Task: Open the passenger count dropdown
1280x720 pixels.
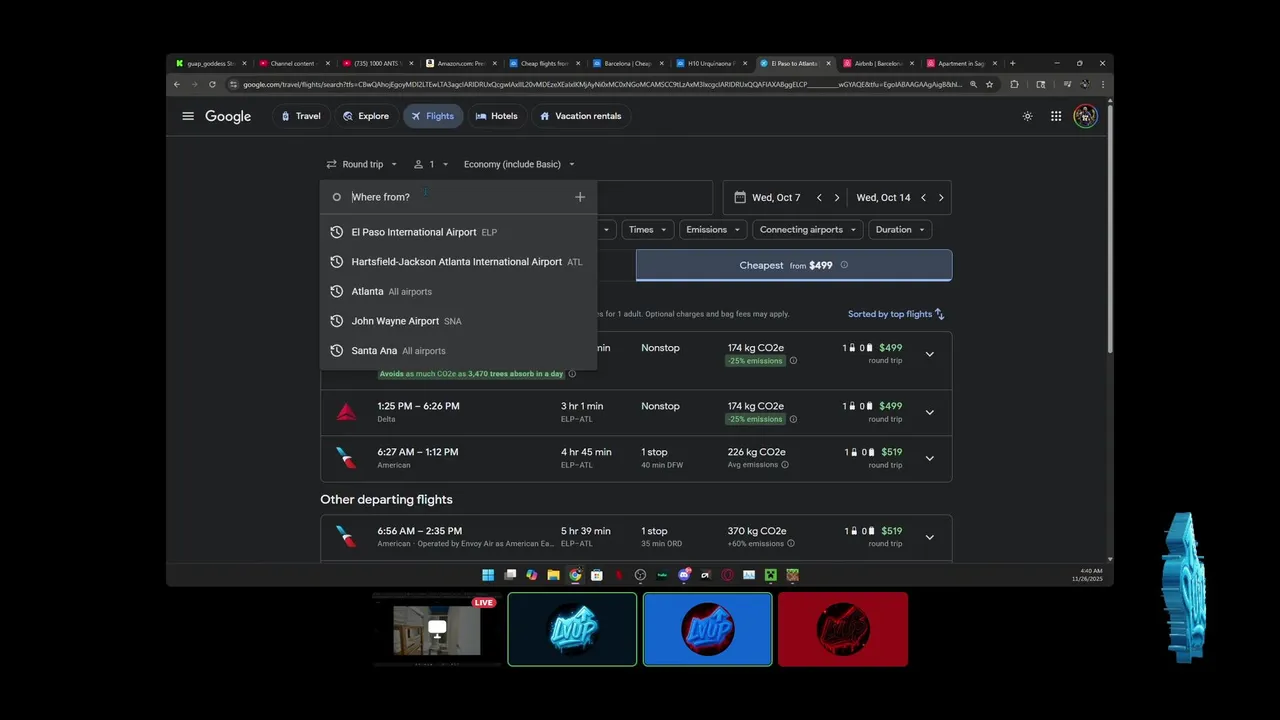Action: tap(431, 164)
